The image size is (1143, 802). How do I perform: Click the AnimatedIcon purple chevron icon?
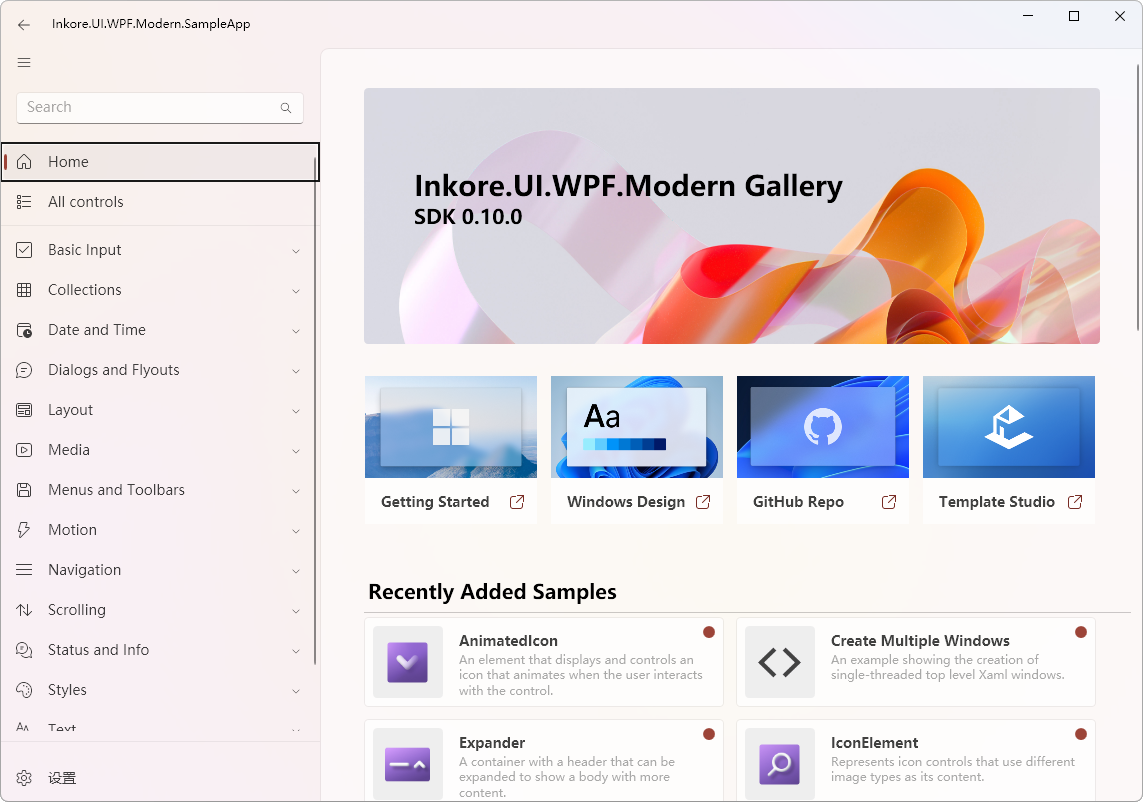(407, 662)
